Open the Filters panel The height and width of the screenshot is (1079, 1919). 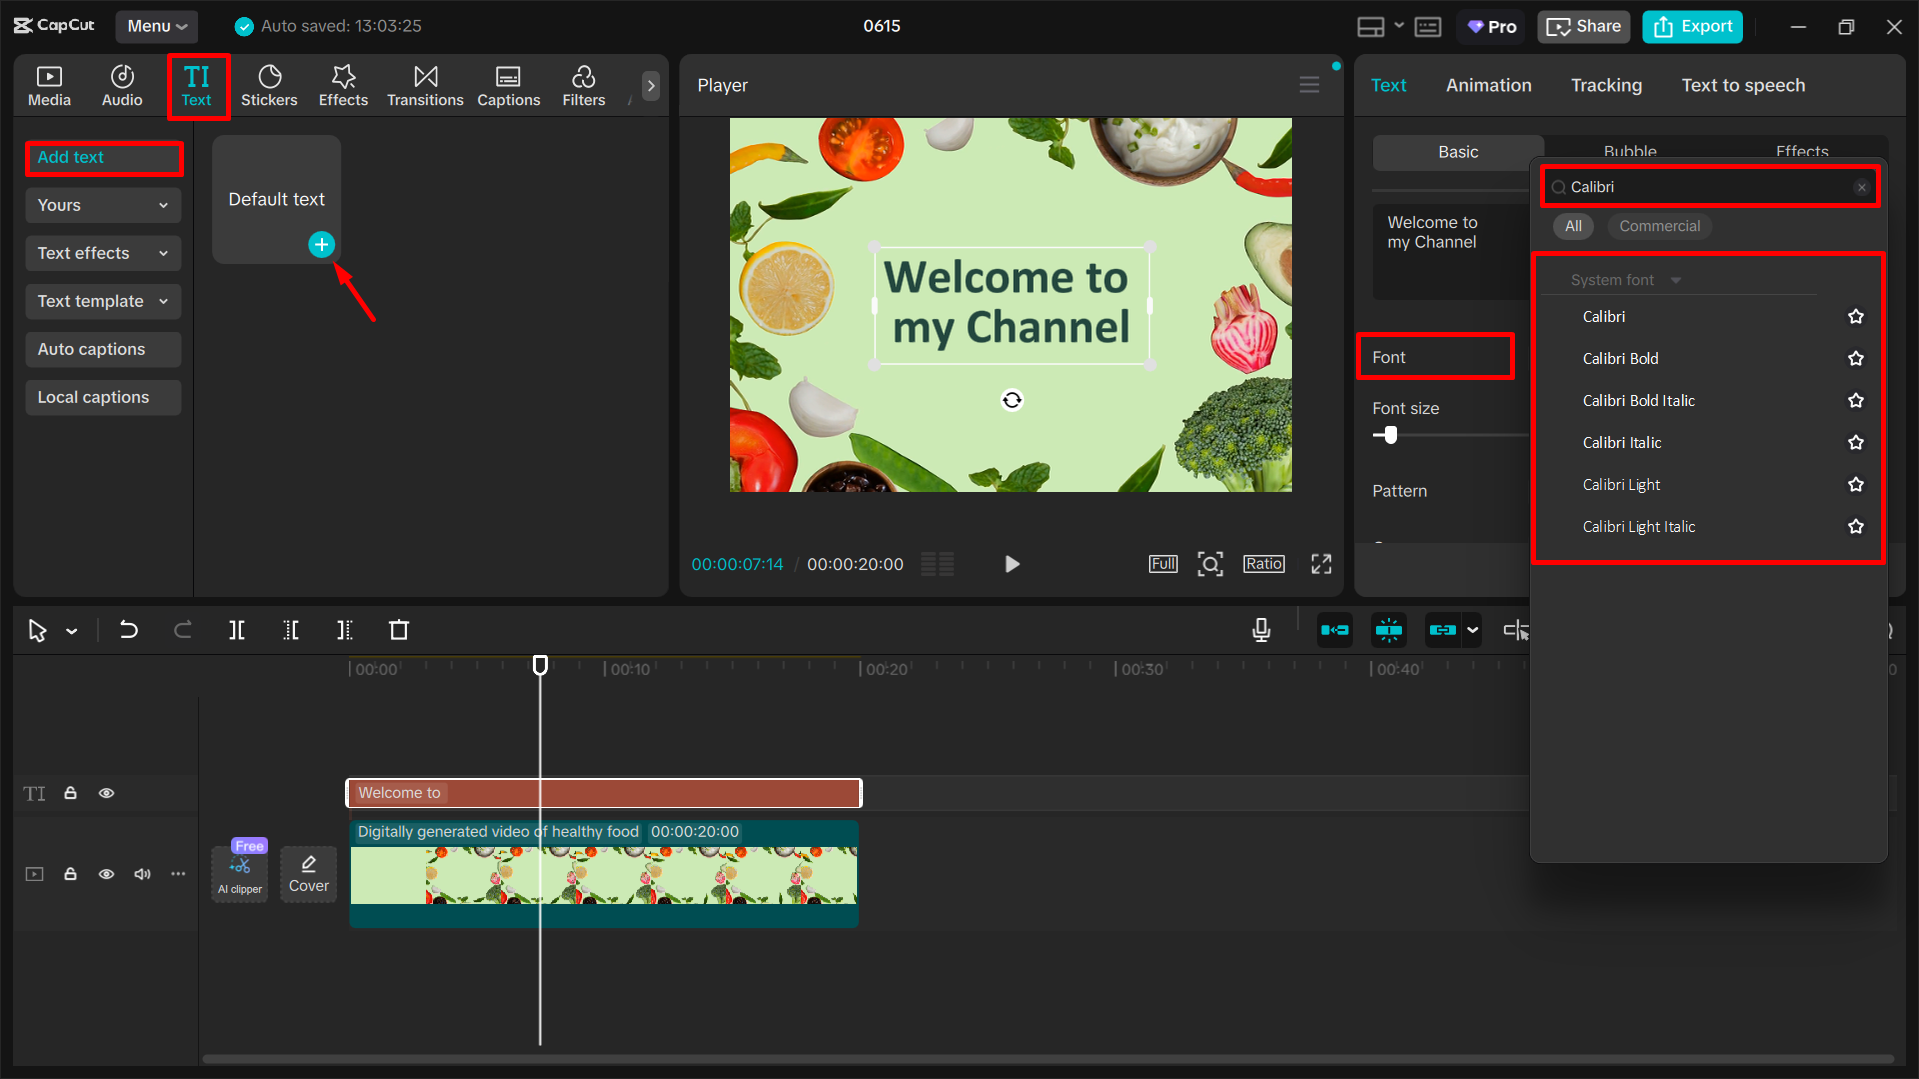583,85
